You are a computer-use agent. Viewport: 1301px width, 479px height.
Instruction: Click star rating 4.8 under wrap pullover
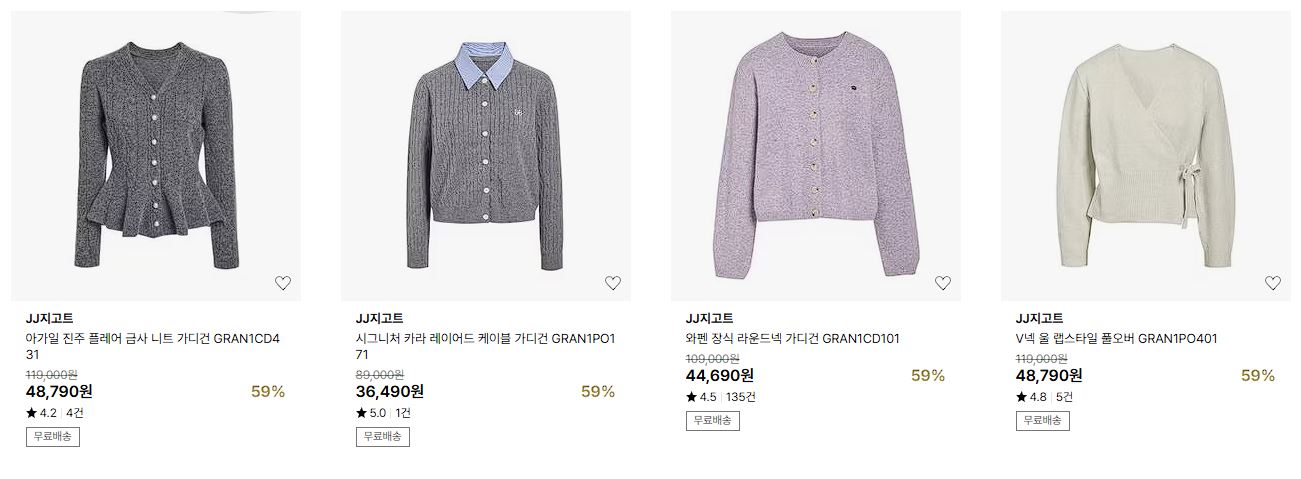[1031, 396]
